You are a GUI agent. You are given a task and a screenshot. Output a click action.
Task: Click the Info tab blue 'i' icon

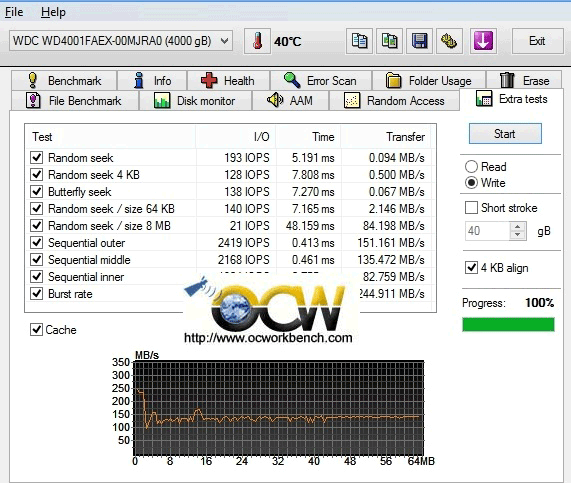pos(138,80)
